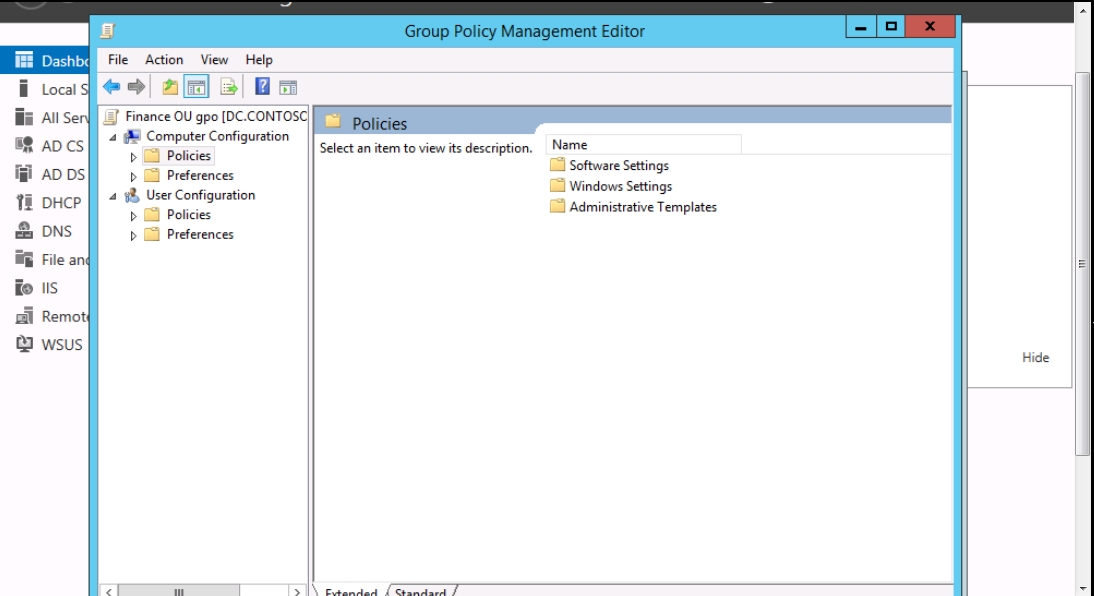Toggle the Show/Hide Action Pane toolbar icon
Viewport: 1094px width, 596px height.
pyautogui.click(x=288, y=87)
